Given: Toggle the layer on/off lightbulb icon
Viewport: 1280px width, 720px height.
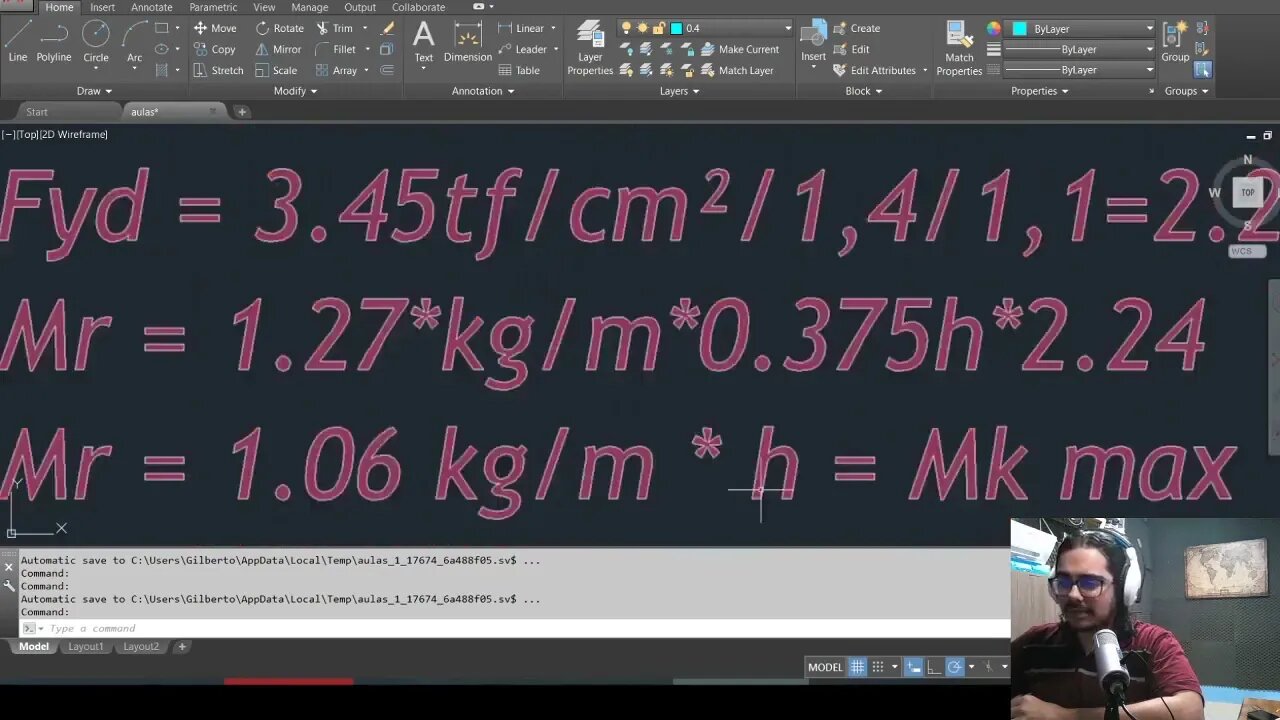Looking at the screenshot, I should pyautogui.click(x=626, y=28).
